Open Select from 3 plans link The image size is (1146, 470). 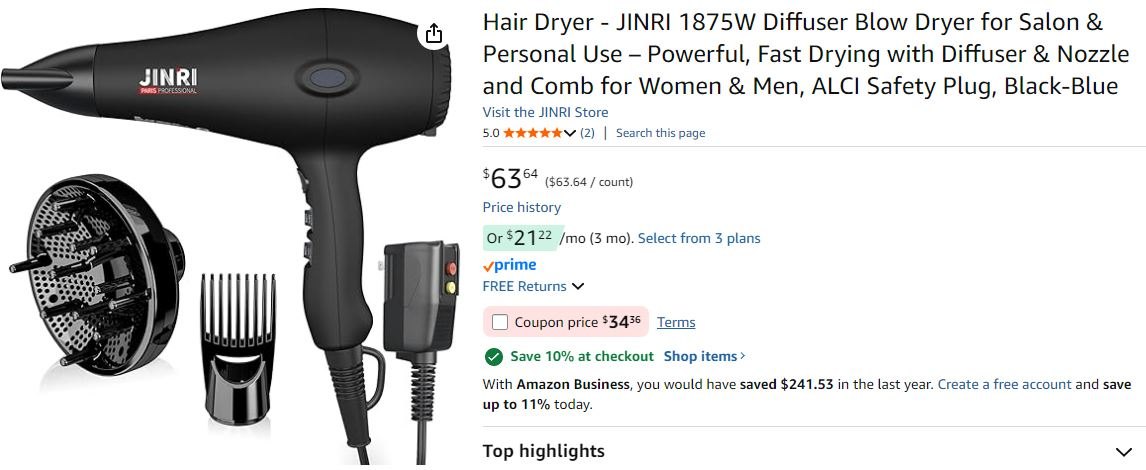tap(699, 238)
